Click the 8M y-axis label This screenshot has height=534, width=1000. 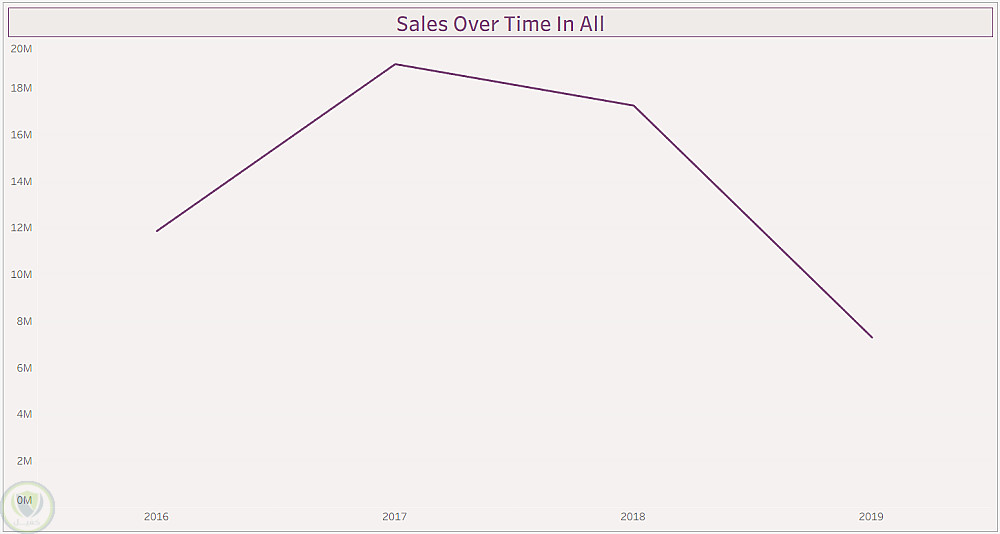click(x=23, y=321)
